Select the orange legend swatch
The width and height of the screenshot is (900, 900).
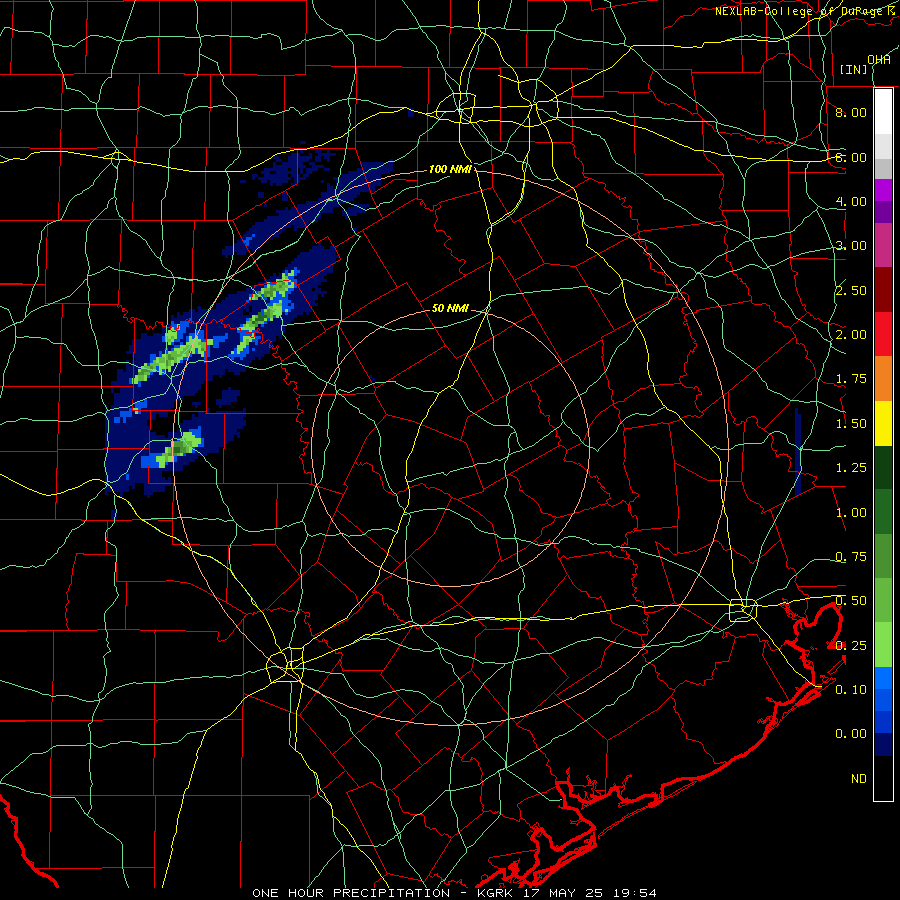click(883, 379)
